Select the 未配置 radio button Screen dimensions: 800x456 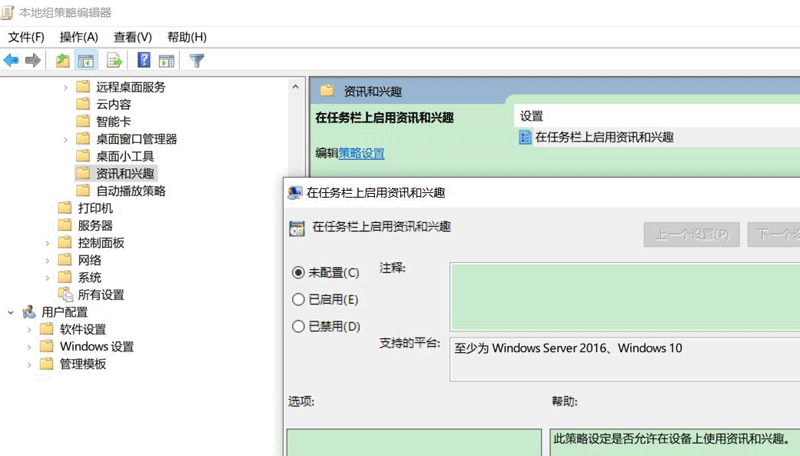tap(298, 272)
